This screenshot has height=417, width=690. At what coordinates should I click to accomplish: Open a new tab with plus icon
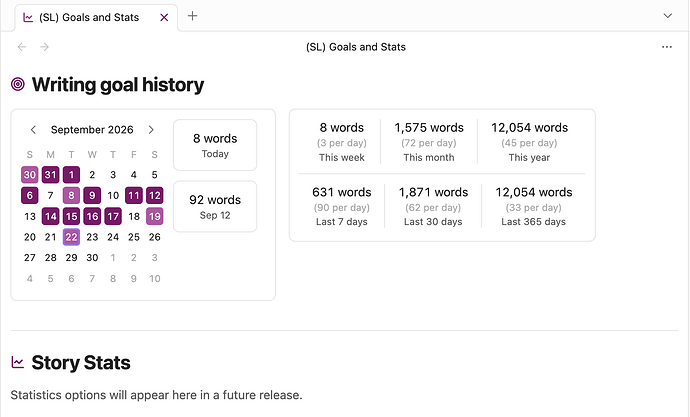pyautogui.click(x=192, y=16)
